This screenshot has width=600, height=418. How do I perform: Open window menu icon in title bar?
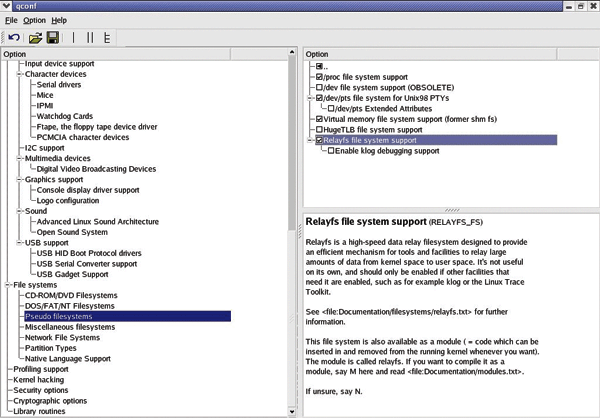click(x=8, y=6)
